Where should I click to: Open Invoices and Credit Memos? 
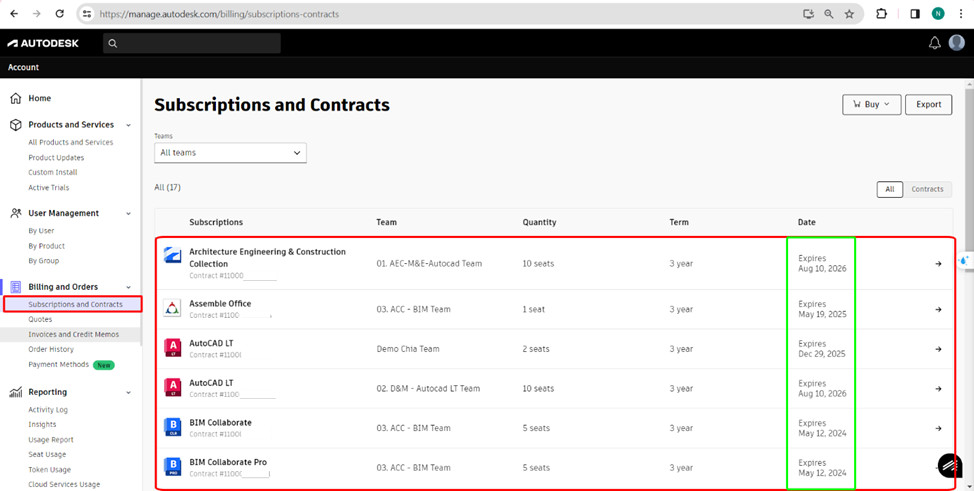point(73,334)
